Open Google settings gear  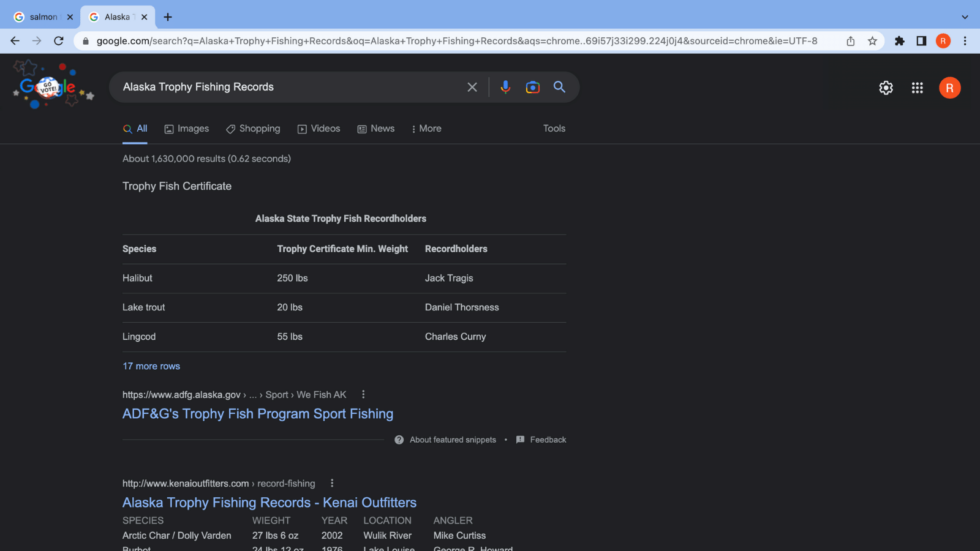[x=886, y=88]
